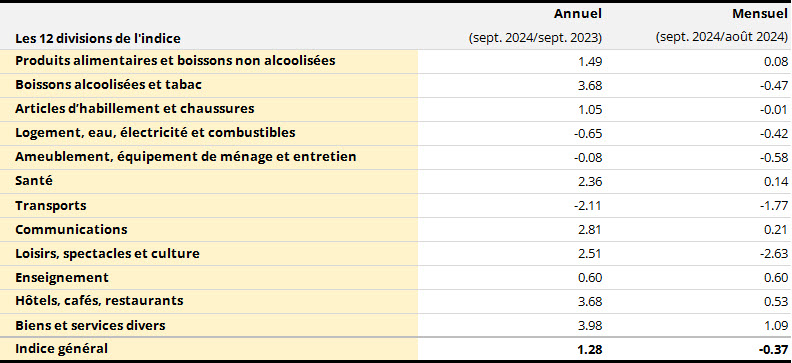Select the Hôtels, cafés, restaurants row
Image resolution: width=792 pixels, height=363 pixels.
pyautogui.click(x=396, y=301)
